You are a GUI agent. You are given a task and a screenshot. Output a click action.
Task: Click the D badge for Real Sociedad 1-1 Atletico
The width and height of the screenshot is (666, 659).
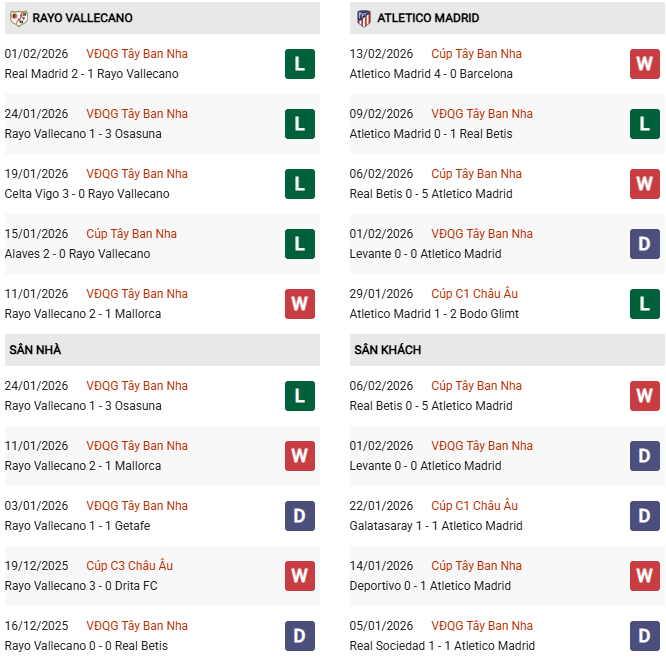click(x=645, y=636)
